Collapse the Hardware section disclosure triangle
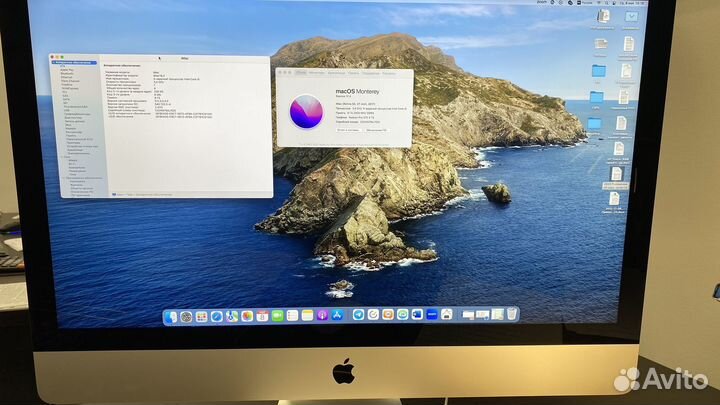 click(54, 62)
